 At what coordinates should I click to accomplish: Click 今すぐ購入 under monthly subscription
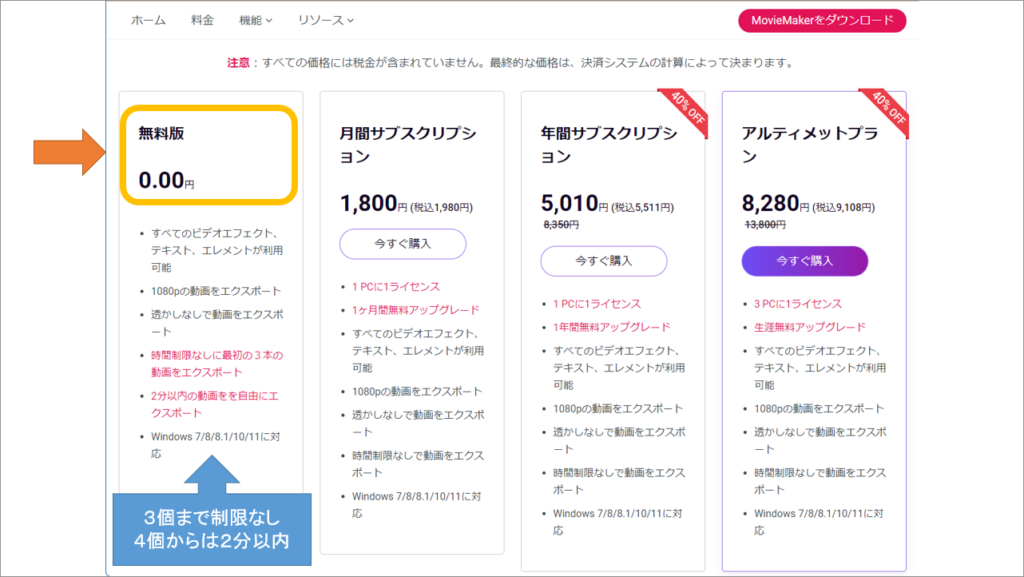coord(405,243)
